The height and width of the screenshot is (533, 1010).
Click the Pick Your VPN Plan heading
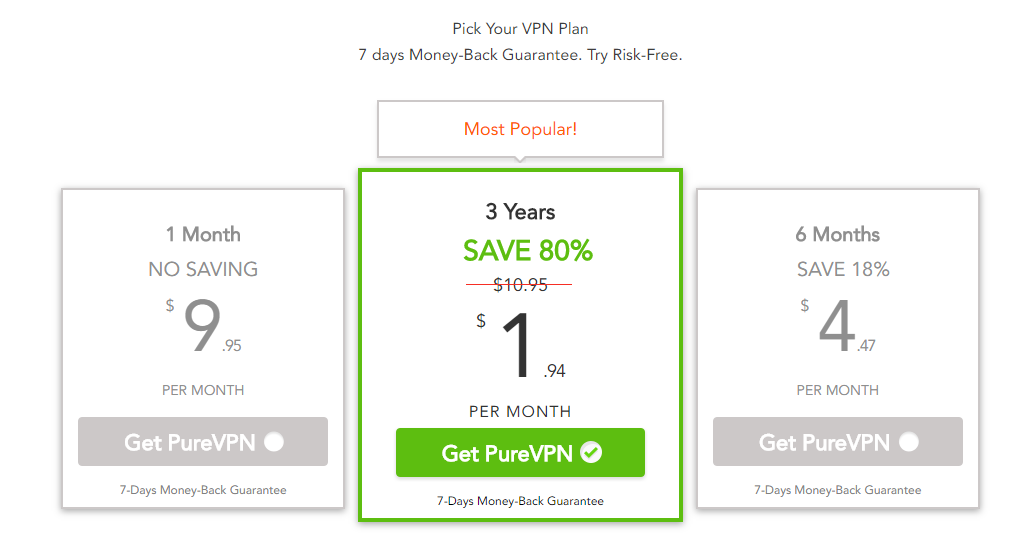(520, 29)
